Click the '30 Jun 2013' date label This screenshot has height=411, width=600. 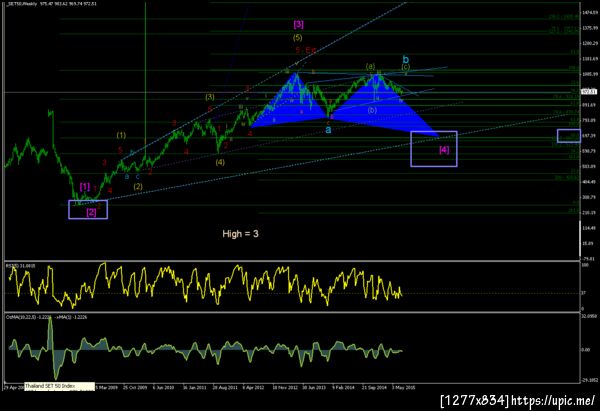314,387
